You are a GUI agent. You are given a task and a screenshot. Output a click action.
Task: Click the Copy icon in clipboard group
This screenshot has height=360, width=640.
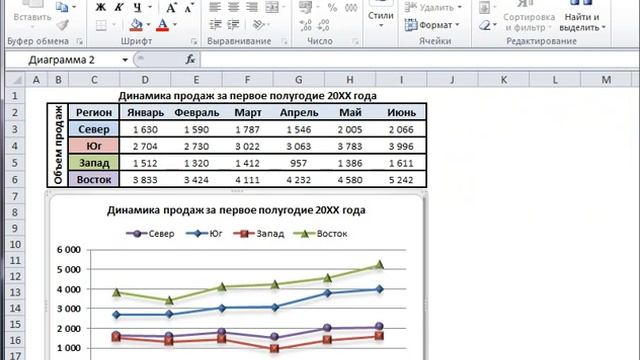62,7
